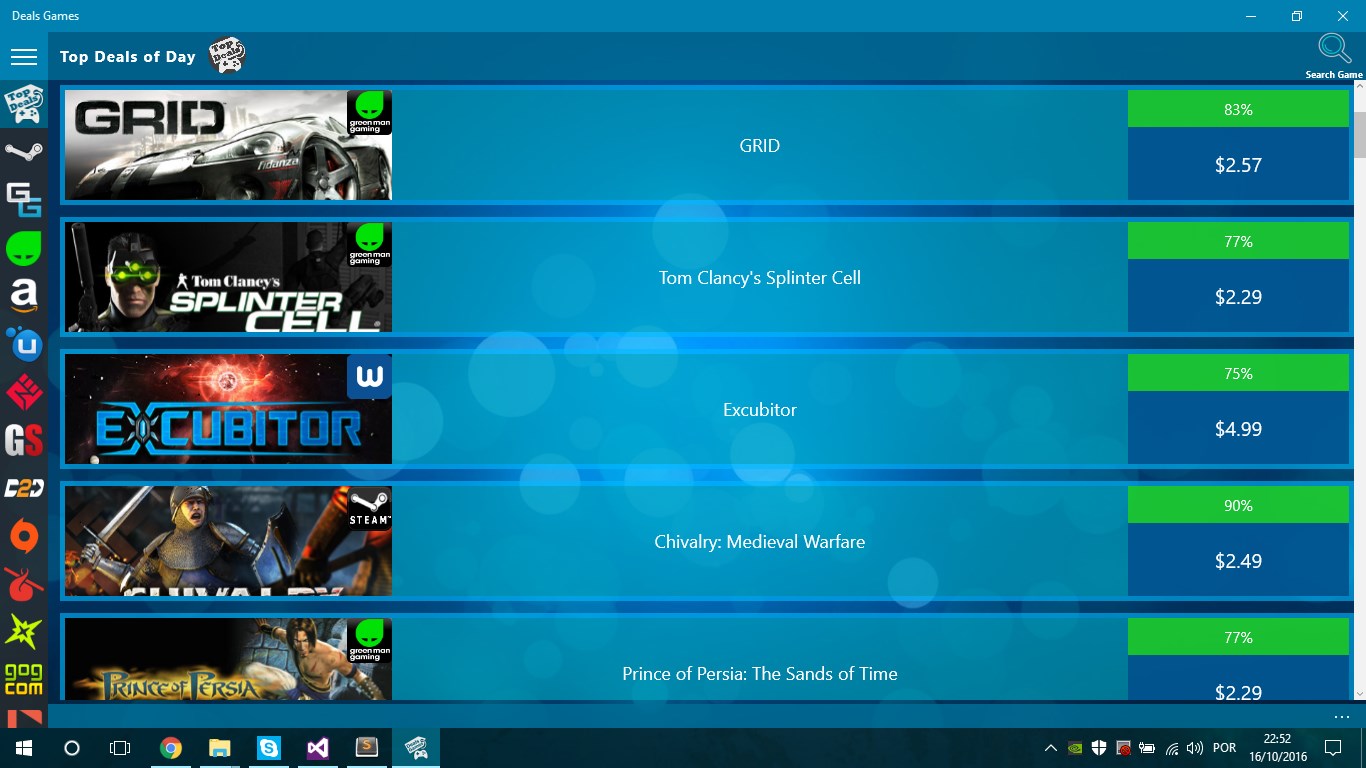
Task: Click the 77% badge for Prince of Persia
Action: click(1238, 637)
